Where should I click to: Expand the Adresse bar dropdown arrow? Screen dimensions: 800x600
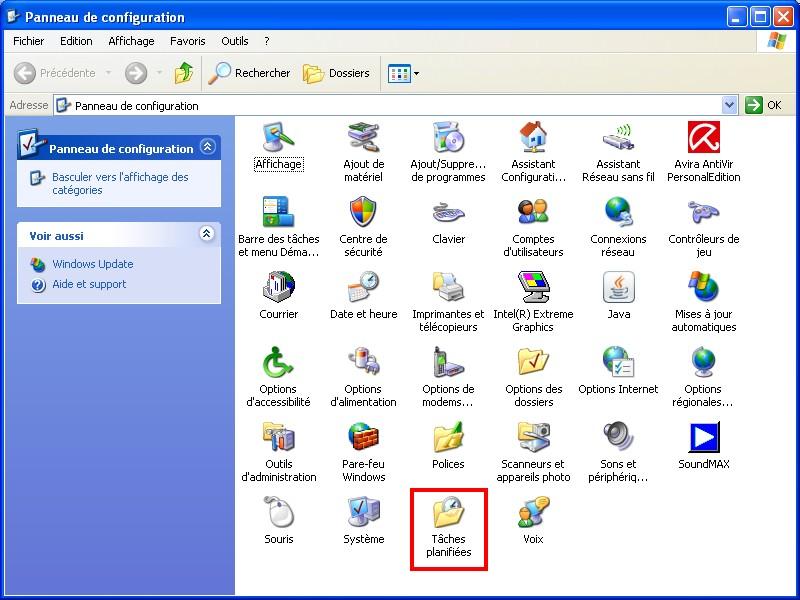point(730,105)
